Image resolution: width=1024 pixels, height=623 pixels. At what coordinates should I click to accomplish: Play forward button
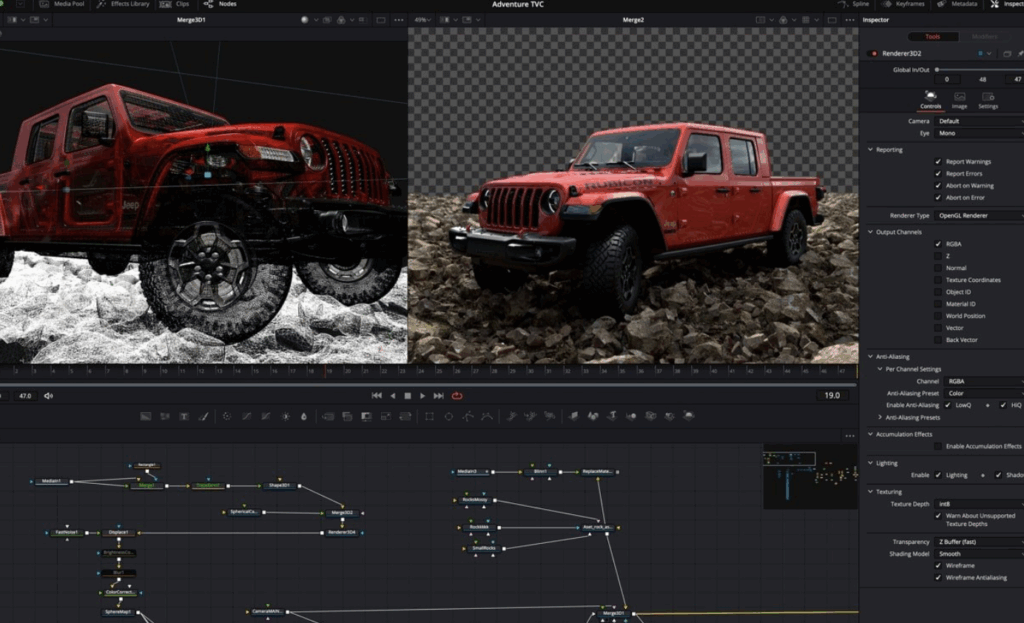tap(423, 396)
